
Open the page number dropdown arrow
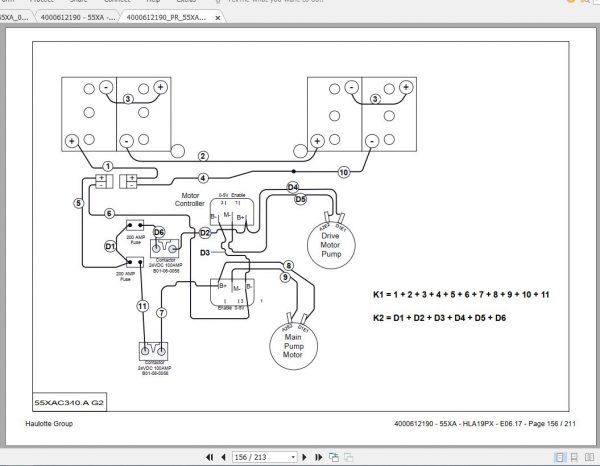pyautogui.click(x=293, y=457)
